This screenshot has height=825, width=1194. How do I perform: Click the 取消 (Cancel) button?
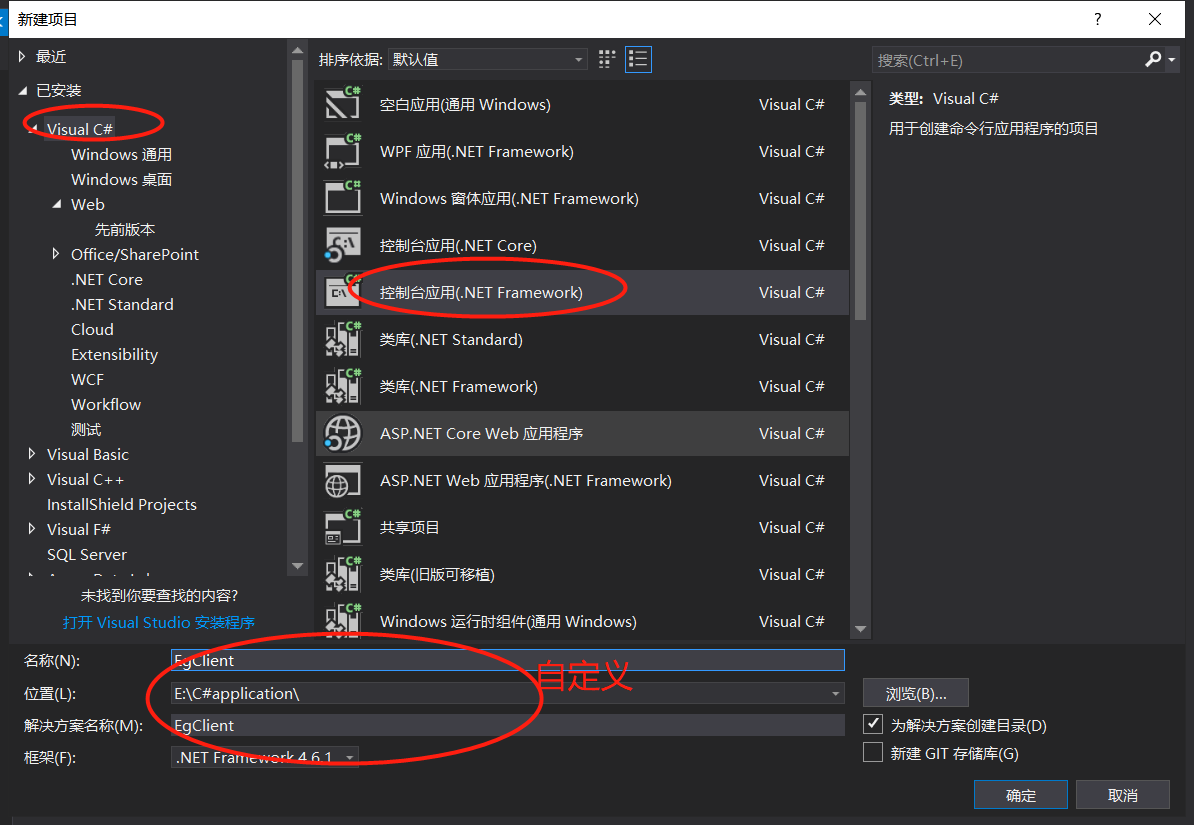point(1122,795)
